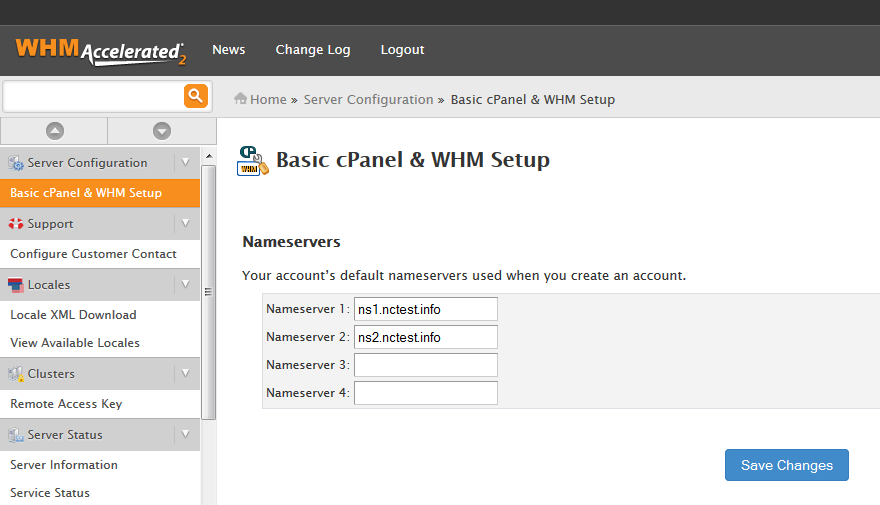Click the Server Status section header label
The width and height of the screenshot is (880, 505).
click(65, 435)
